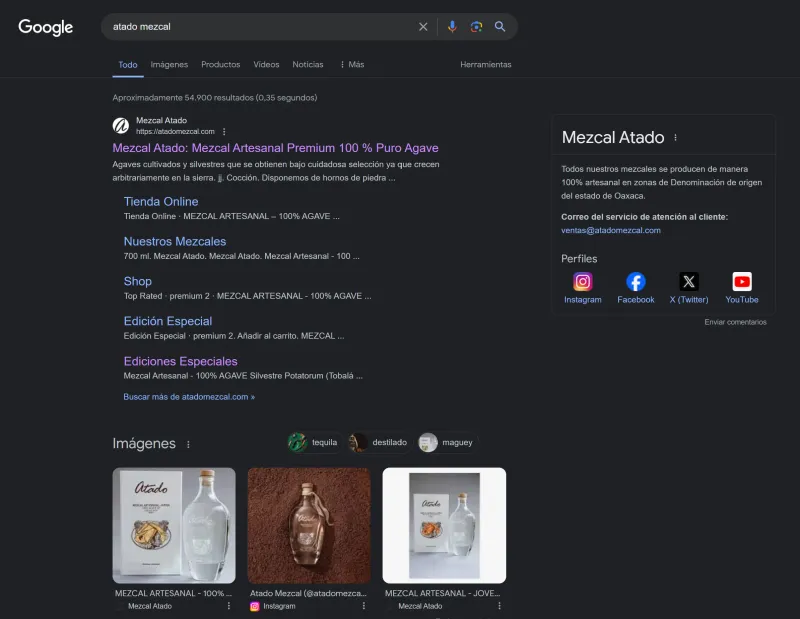Switch to the Productos tab
Screen dimensions: 800x619
pos(220,64)
